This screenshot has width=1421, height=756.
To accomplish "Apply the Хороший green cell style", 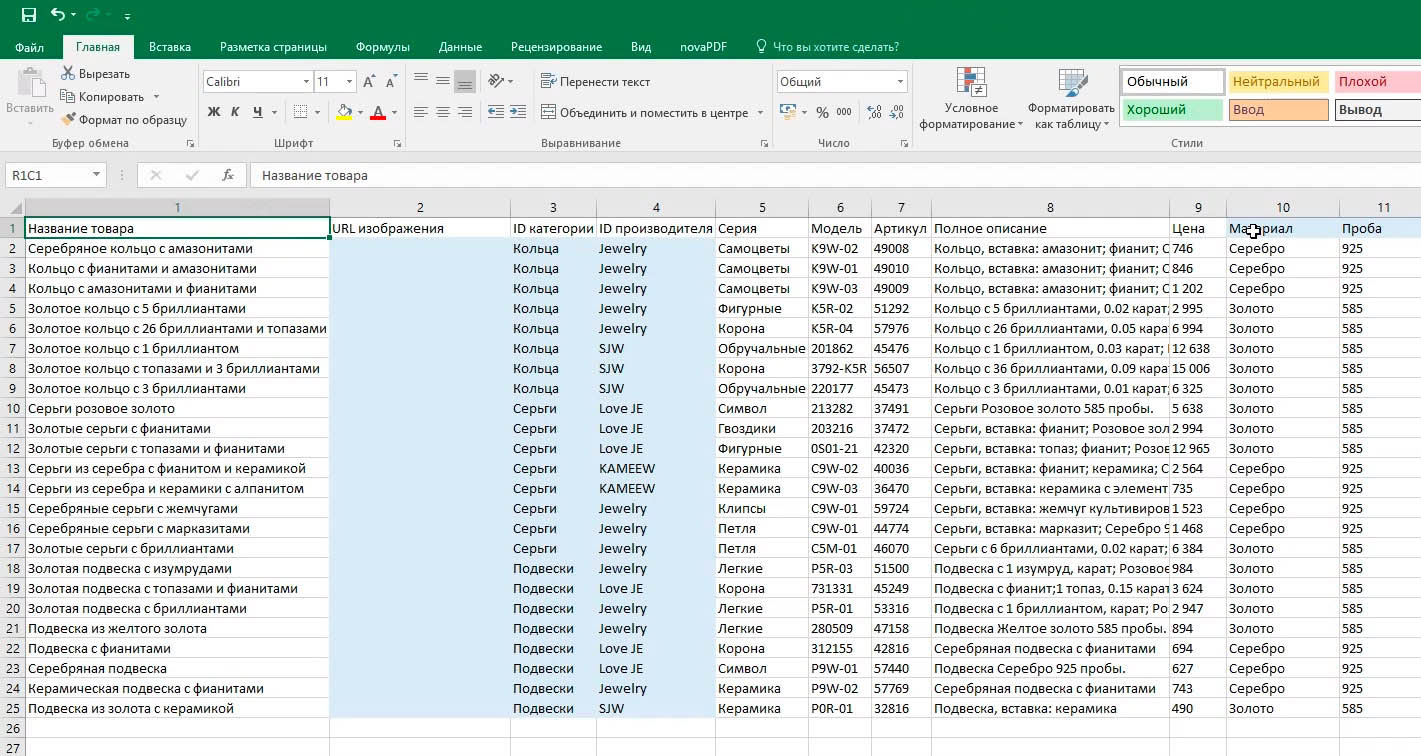I will [x=1171, y=110].
